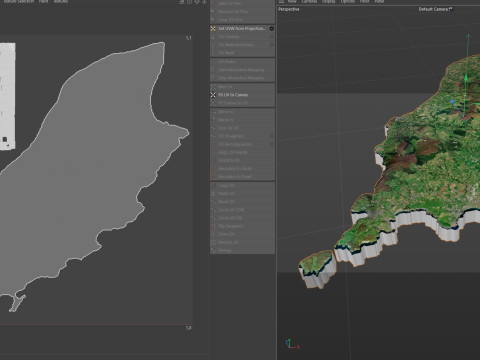Click Stop Interactive Mapping
Image resolution: width=480 pixels, height=360 pixels.
tap(242, 78)
